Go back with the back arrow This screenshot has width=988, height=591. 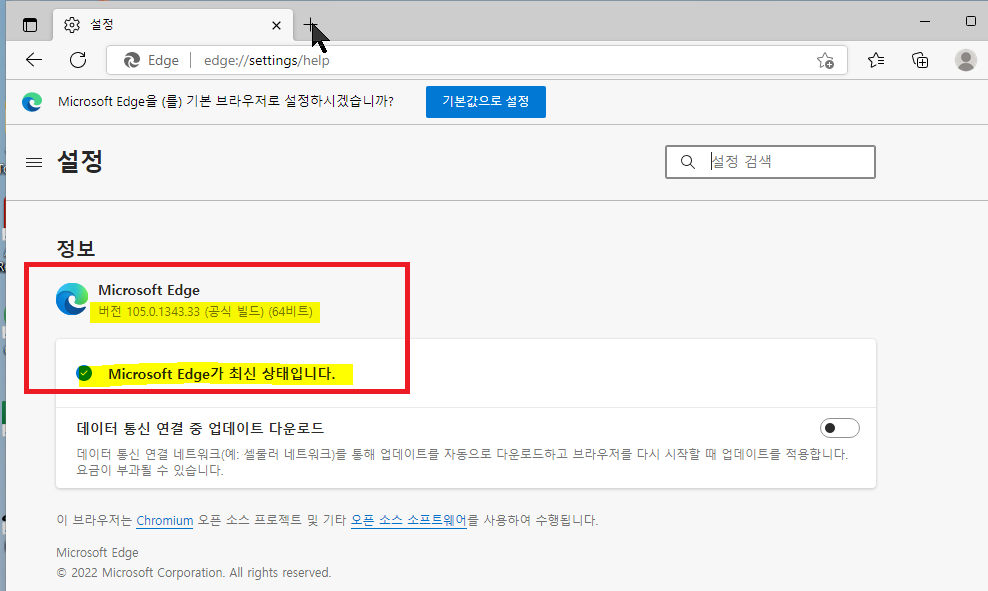click(34, 60)
